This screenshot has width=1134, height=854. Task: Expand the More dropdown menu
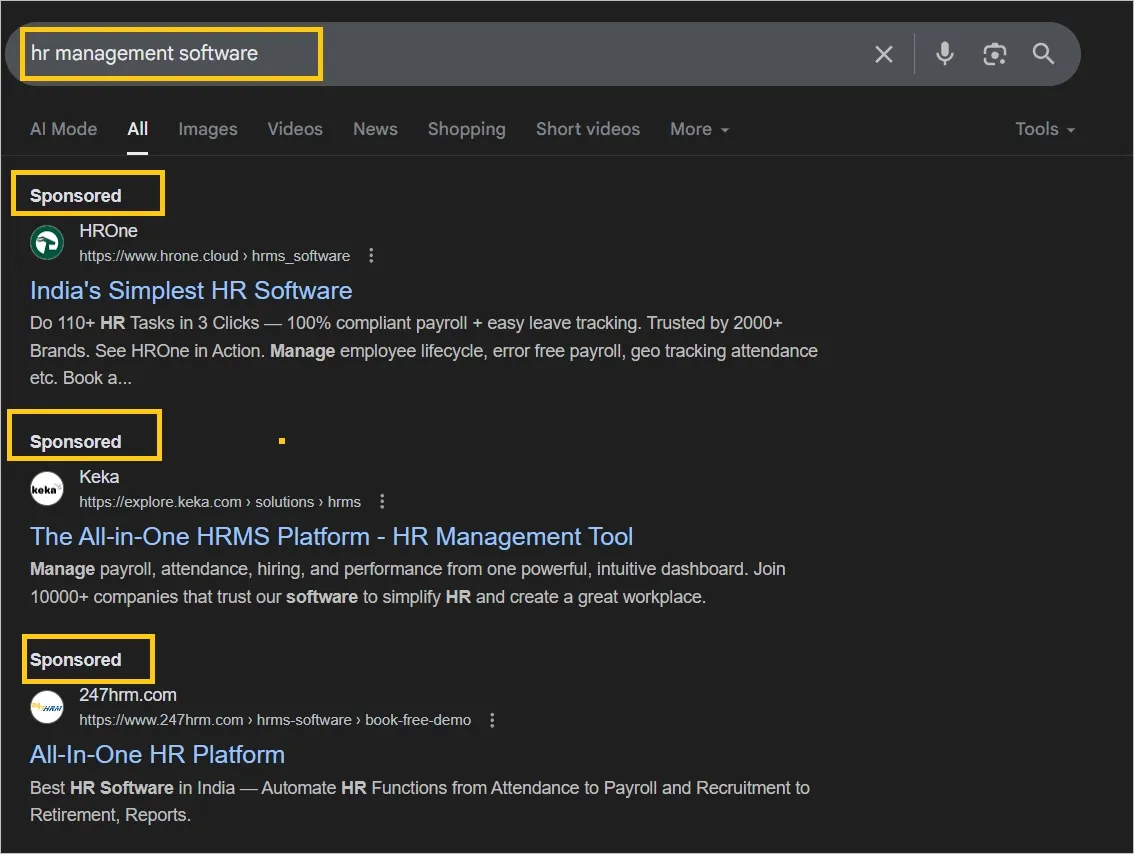(x=699, y=129)
